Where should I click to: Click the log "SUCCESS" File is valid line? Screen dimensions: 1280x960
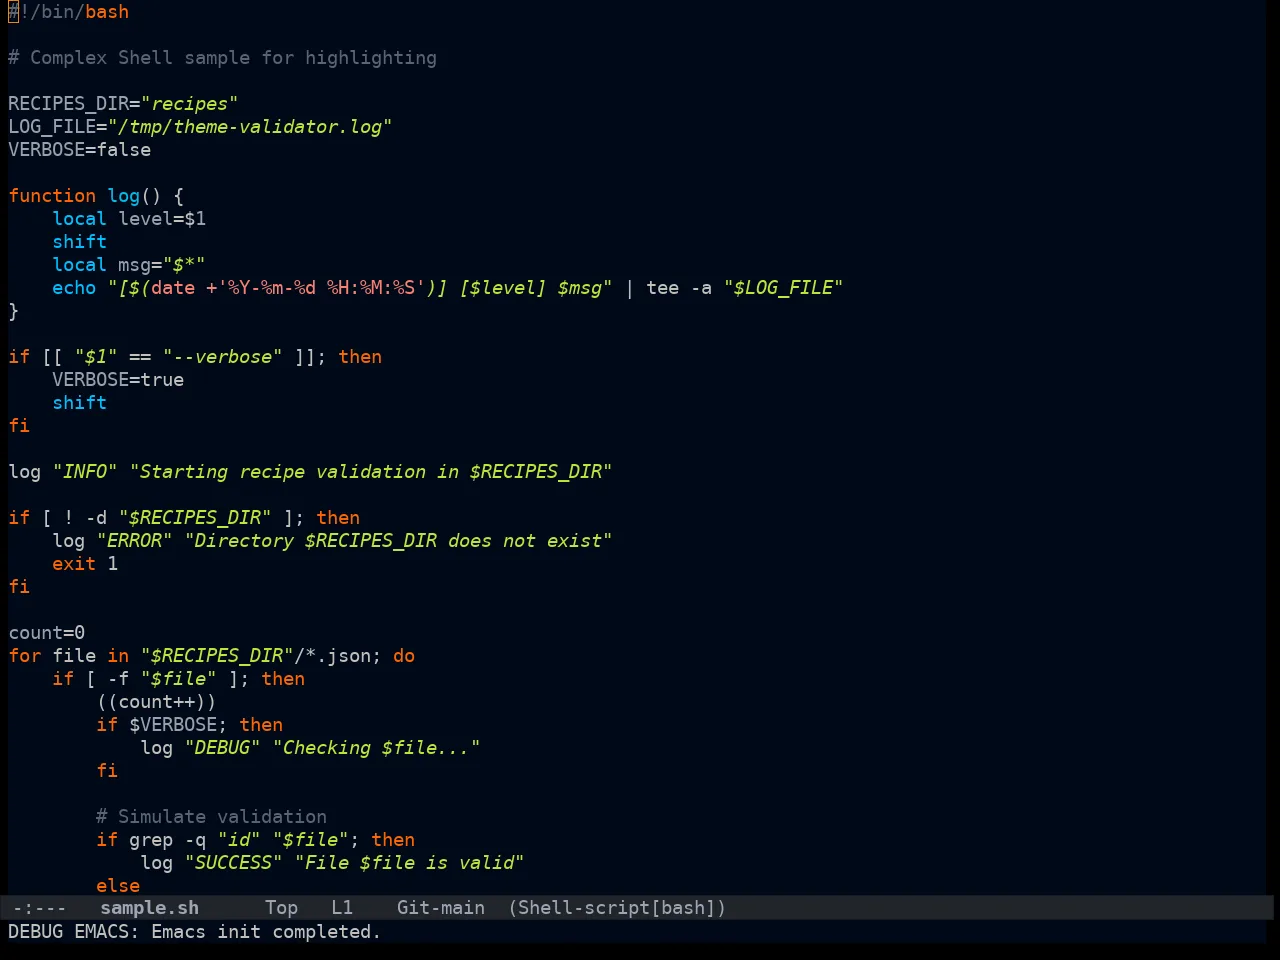(x=332, y=863)
